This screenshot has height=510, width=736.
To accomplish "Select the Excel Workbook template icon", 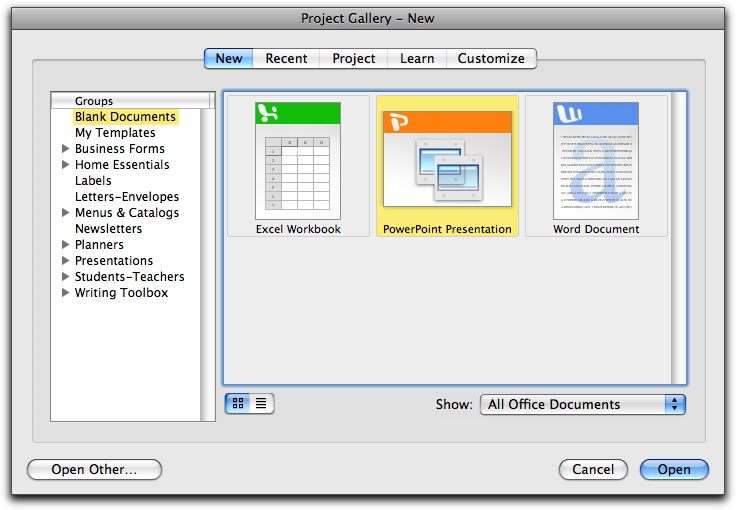I will [298, 161].
